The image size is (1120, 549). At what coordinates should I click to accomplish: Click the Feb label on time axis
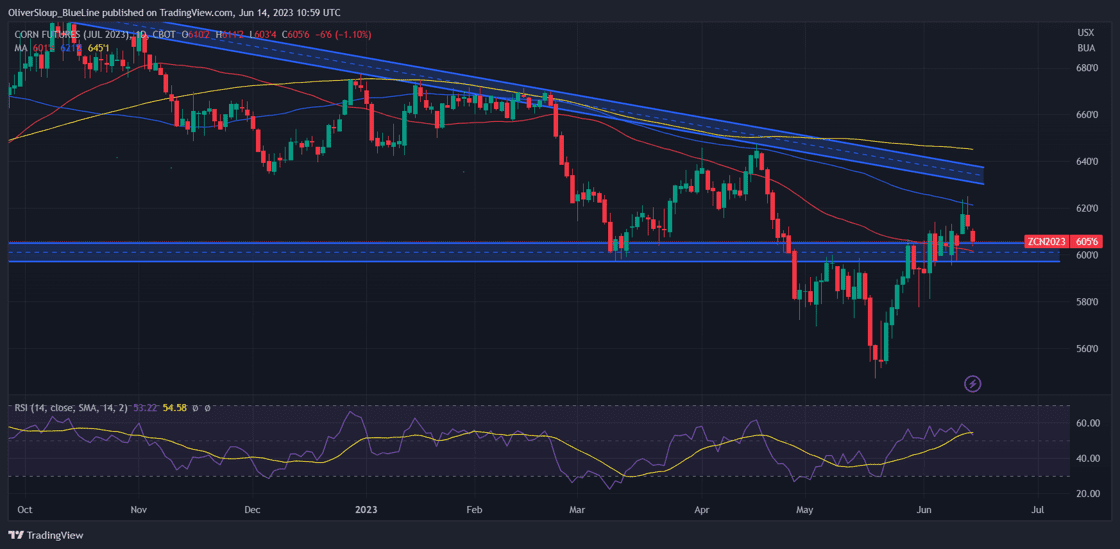(x=474, y=510)
